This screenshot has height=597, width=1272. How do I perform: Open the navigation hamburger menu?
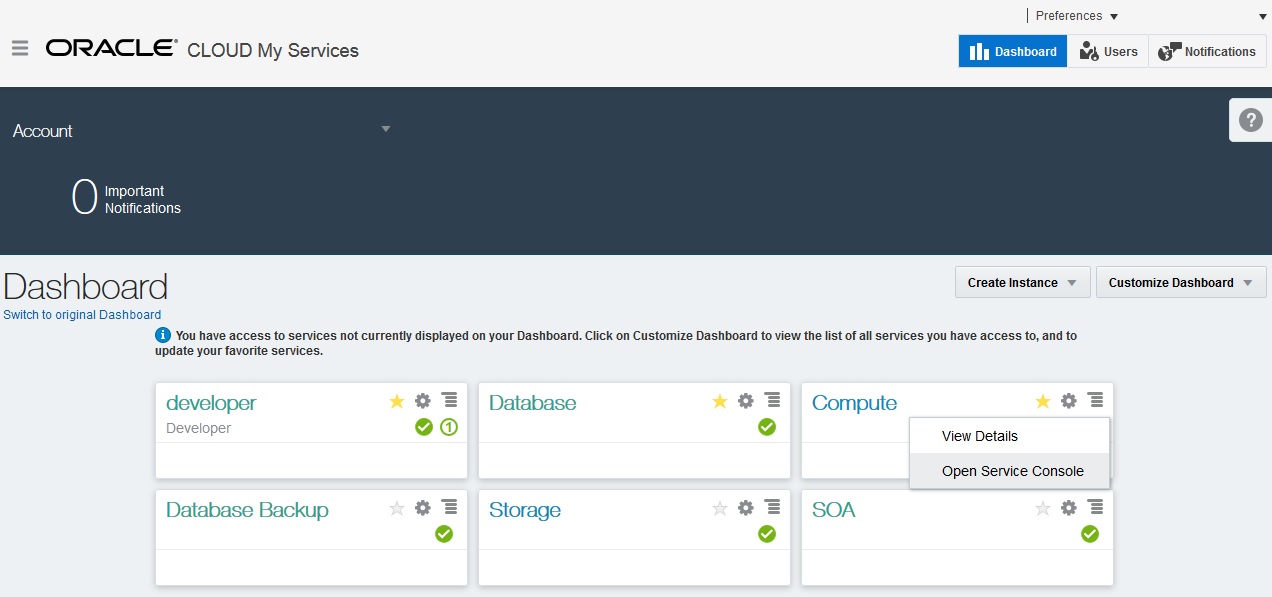tap(19, 46)
